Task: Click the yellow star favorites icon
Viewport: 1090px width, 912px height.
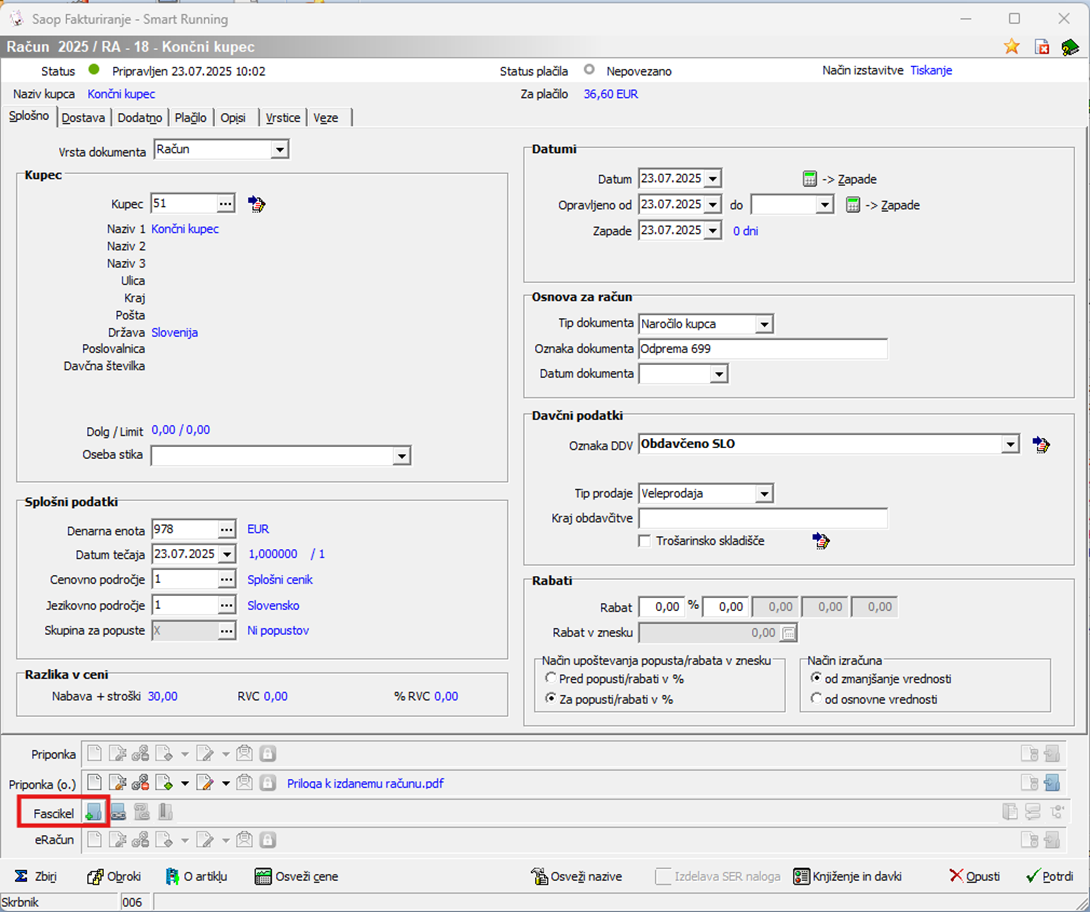Action: pos(1012,47)
